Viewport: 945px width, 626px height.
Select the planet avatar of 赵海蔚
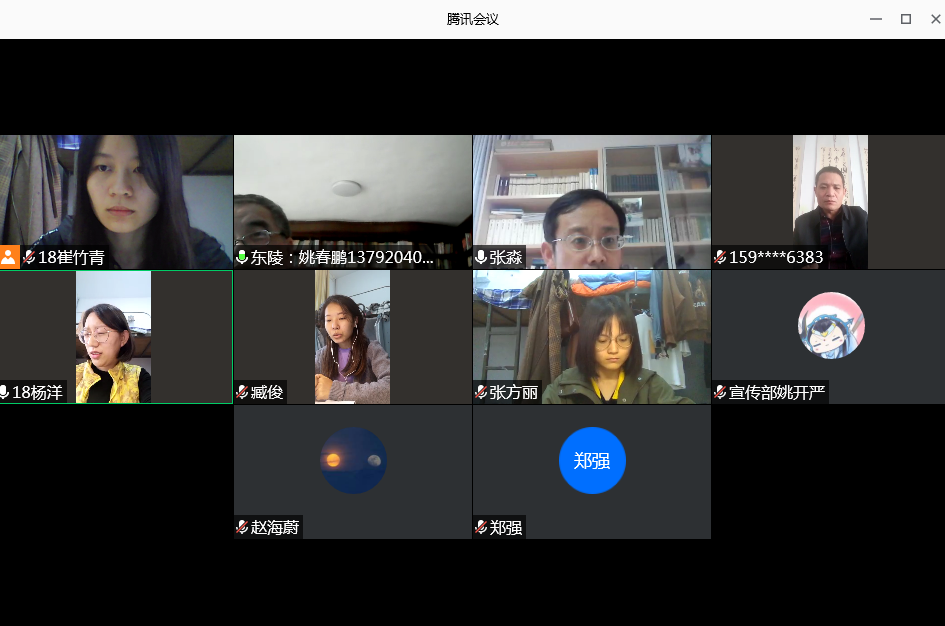coord(353,461)
